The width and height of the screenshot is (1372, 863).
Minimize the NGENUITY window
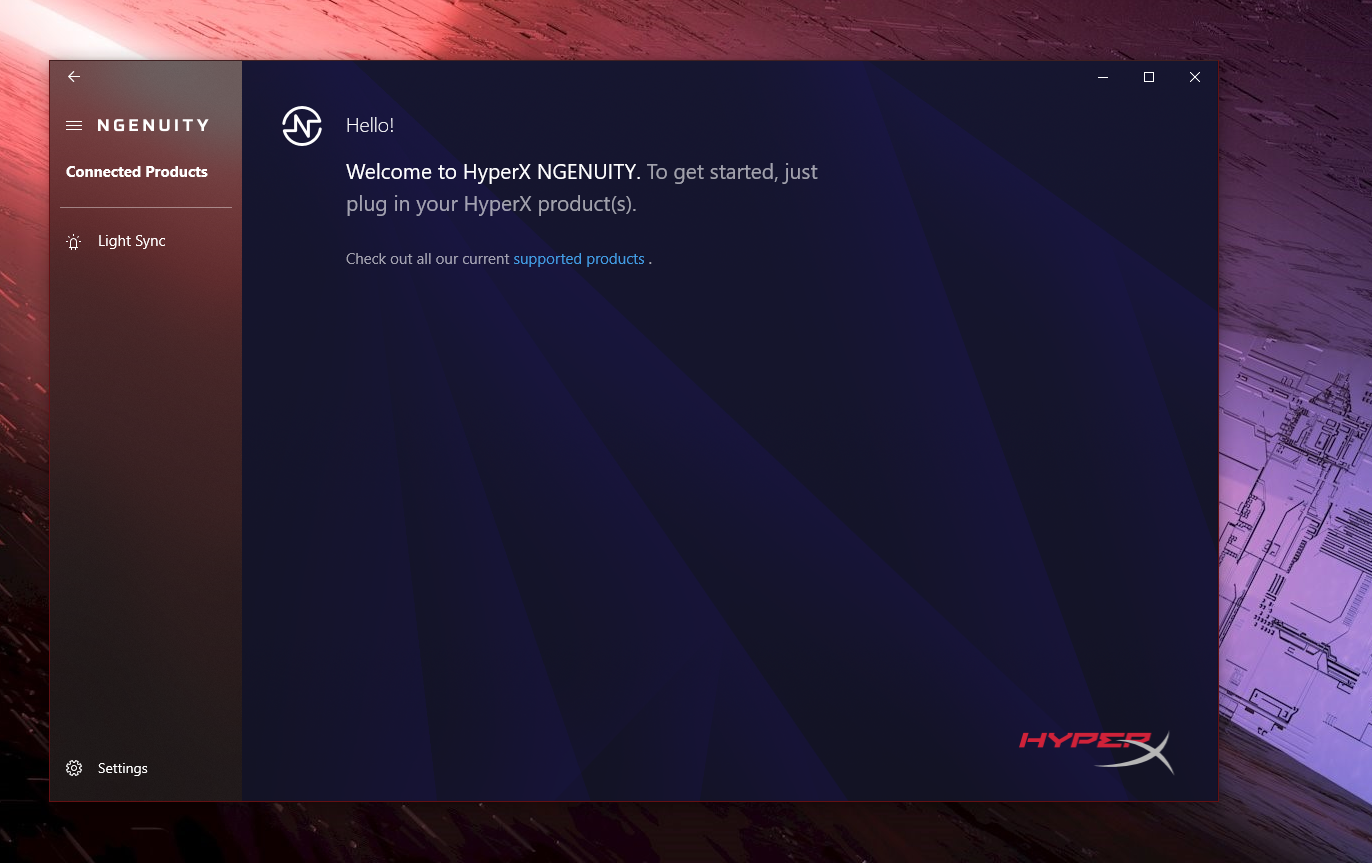tap(1103, 77)
